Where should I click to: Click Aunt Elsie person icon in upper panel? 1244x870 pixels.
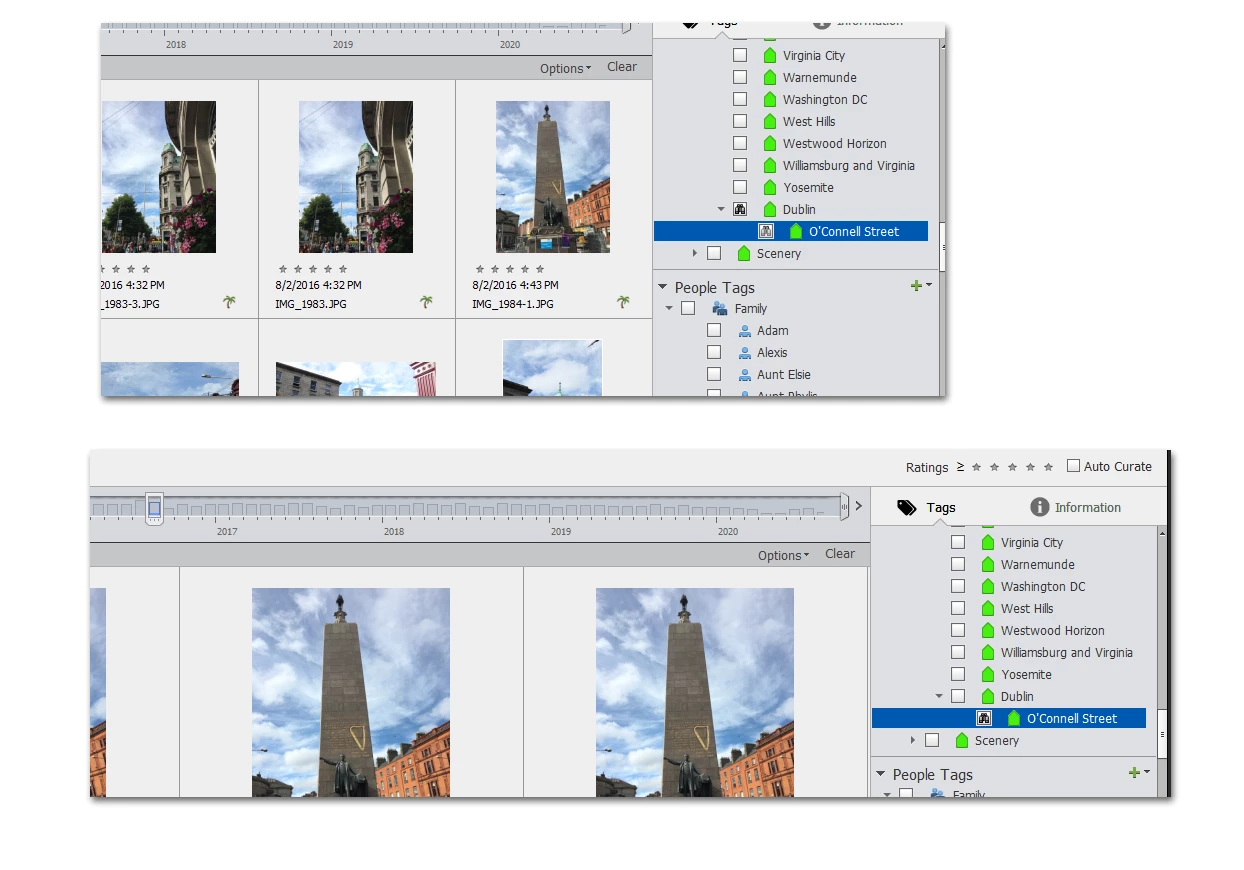[x=745, y=375]
